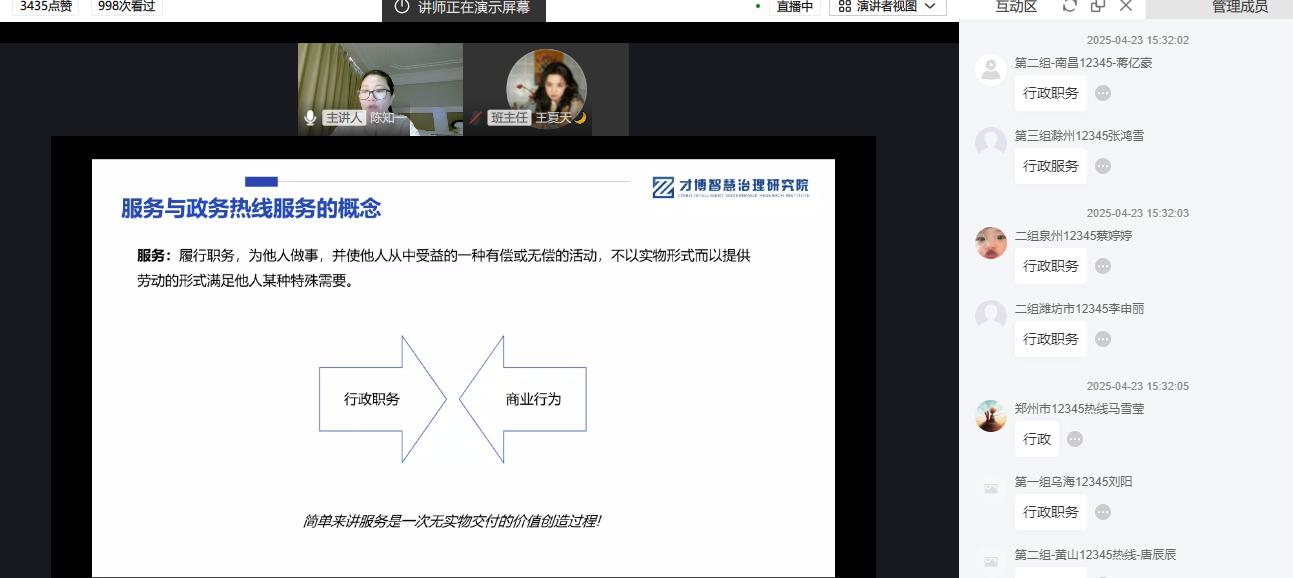Viewport: 1293px width, 578px height.
Task: Click the grid layout icon before 演讲者视图
Action: pos(845,7)
